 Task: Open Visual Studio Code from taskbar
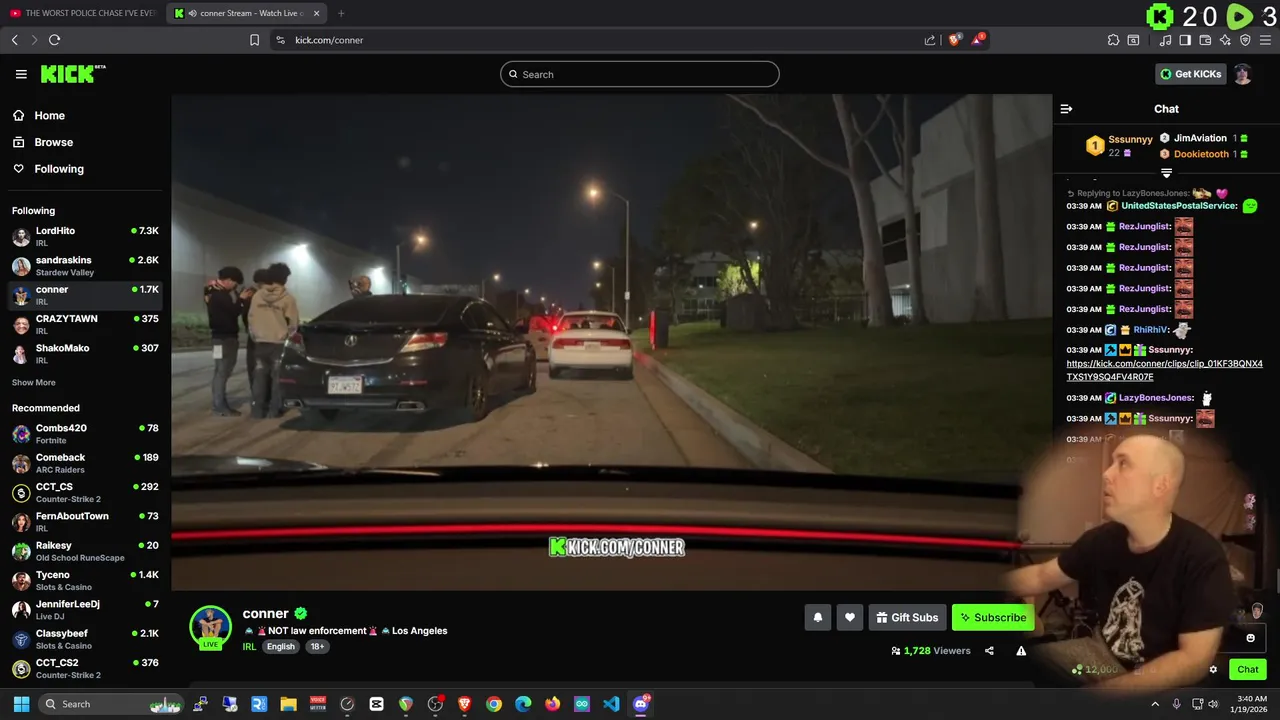pos(611,704)
